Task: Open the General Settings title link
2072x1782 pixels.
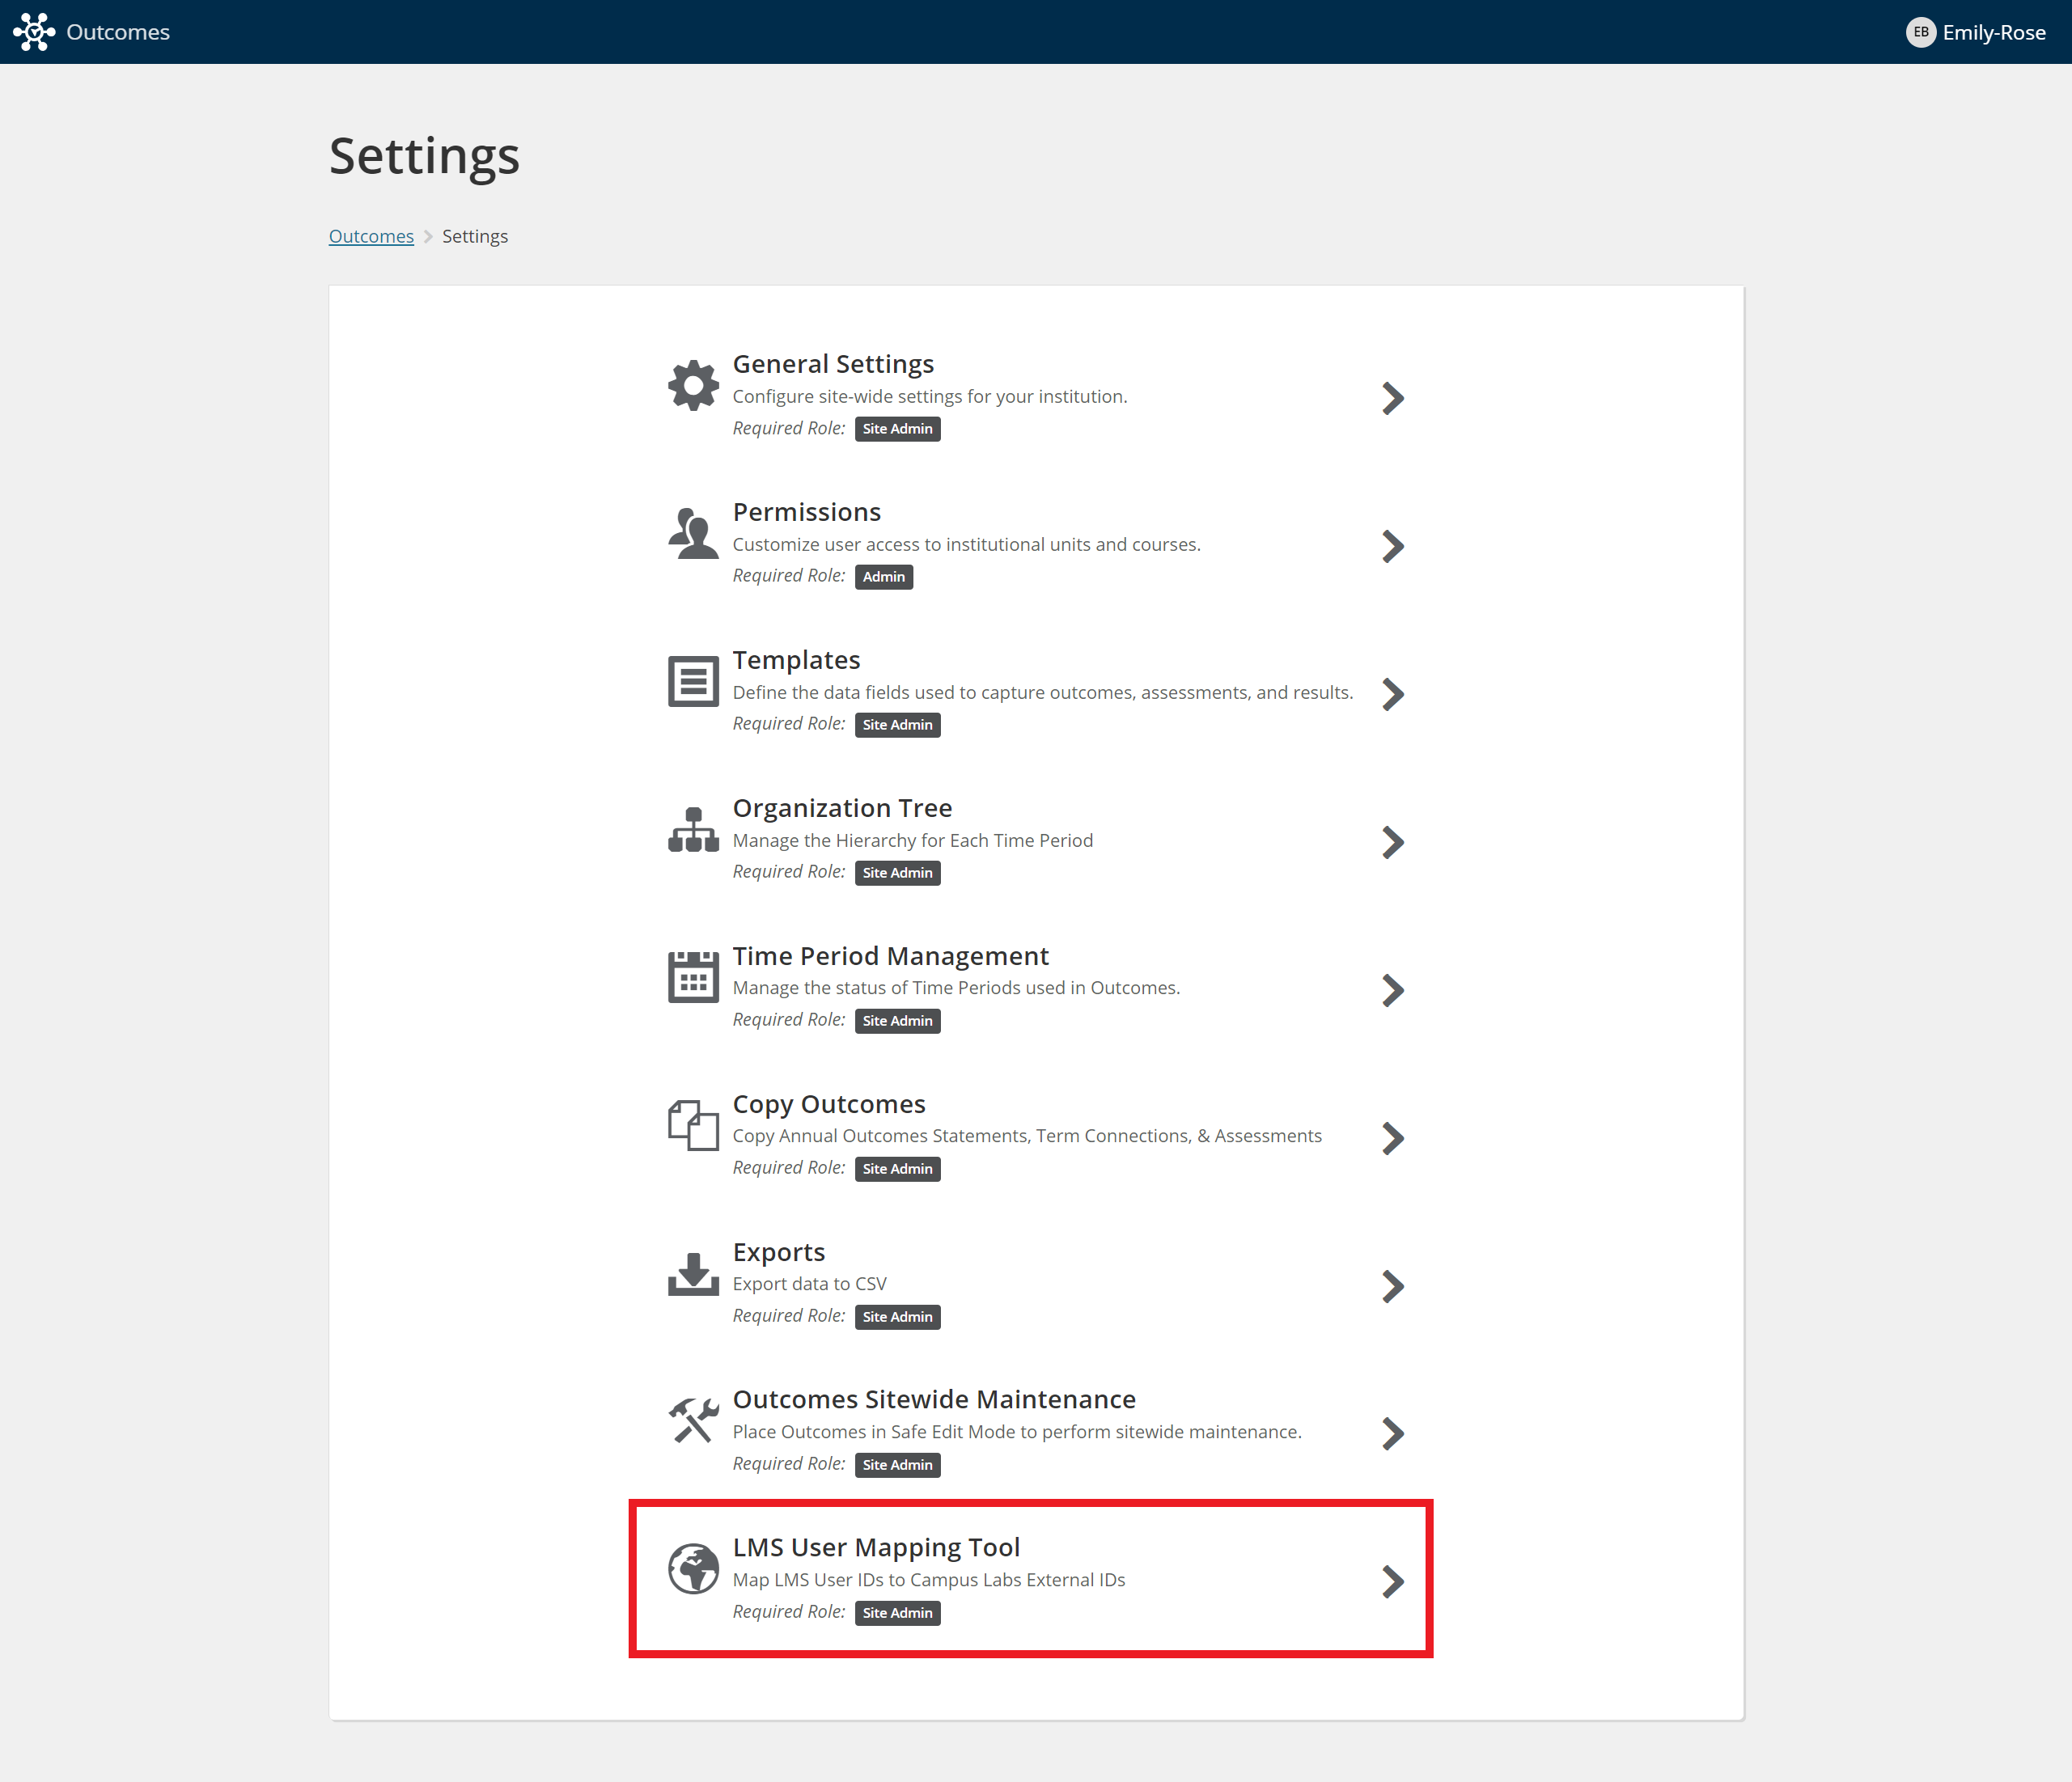Action: 833,364
